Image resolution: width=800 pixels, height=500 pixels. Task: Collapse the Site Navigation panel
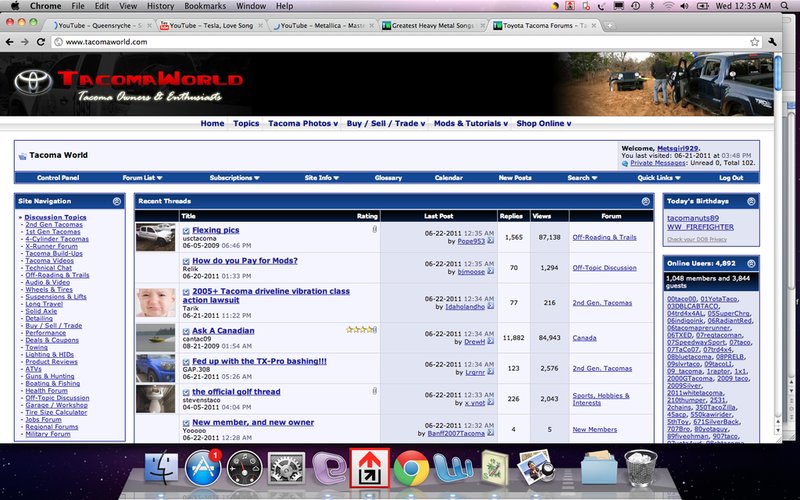(117, 202)
